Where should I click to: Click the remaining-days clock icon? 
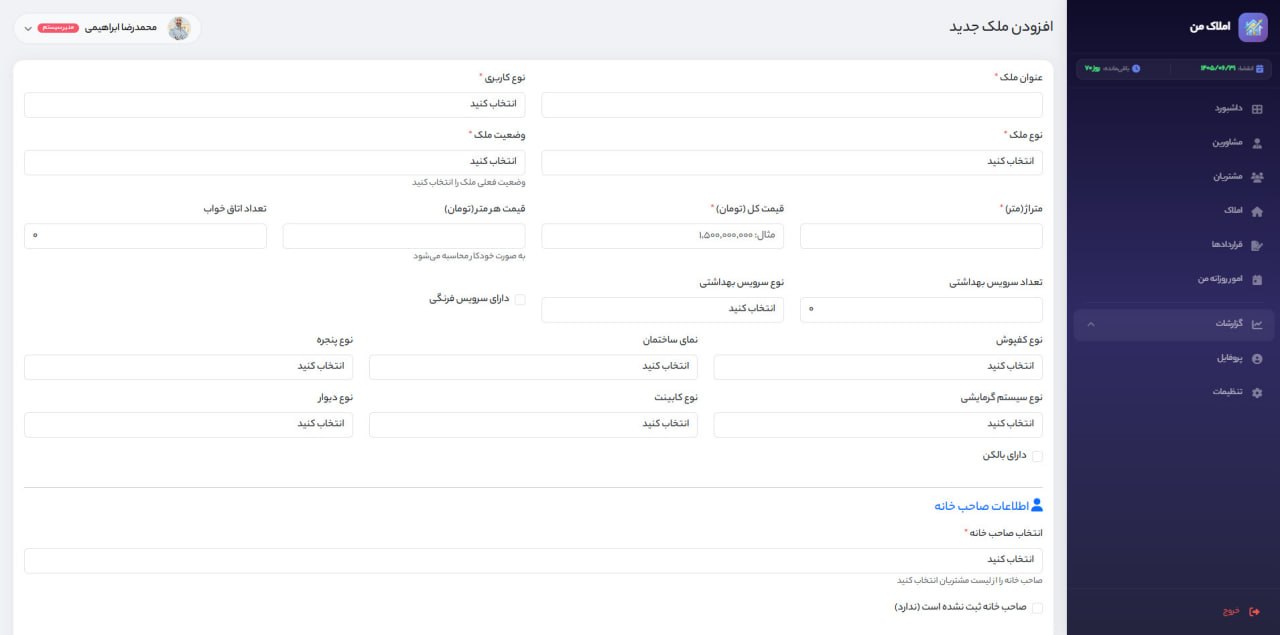(x=1136, y=68)
